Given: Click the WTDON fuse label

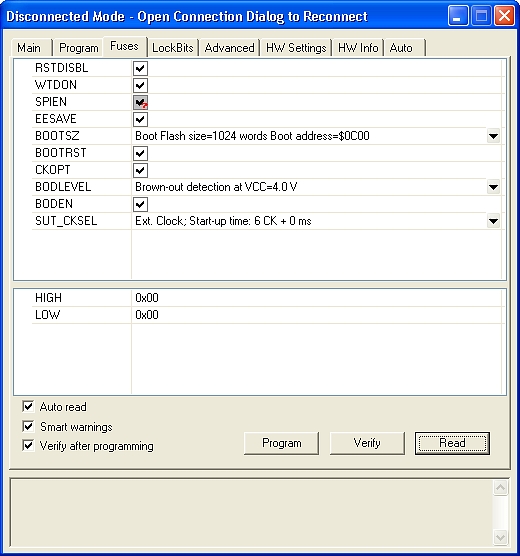Looking at the screenshot, I should (56, 85).
